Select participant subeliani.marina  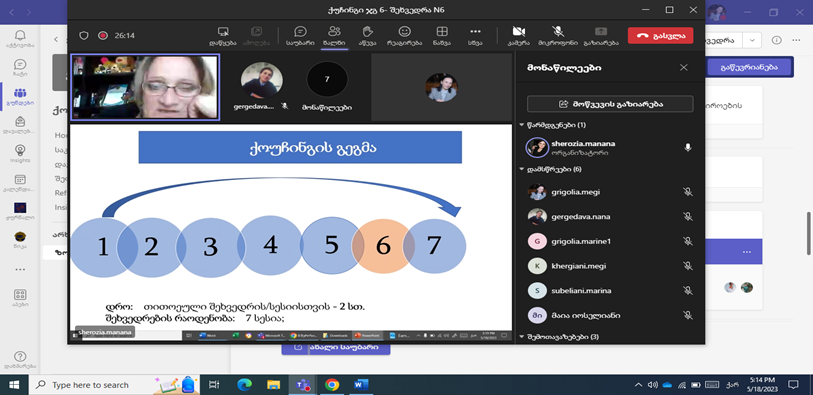(x=610, y=290)
